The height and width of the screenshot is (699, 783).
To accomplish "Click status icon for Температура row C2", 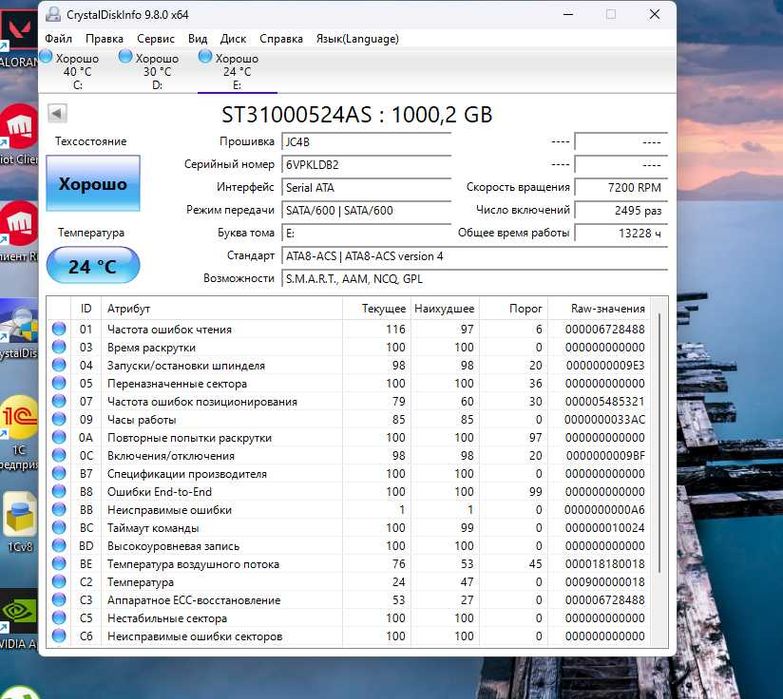I will pos(59,582).
